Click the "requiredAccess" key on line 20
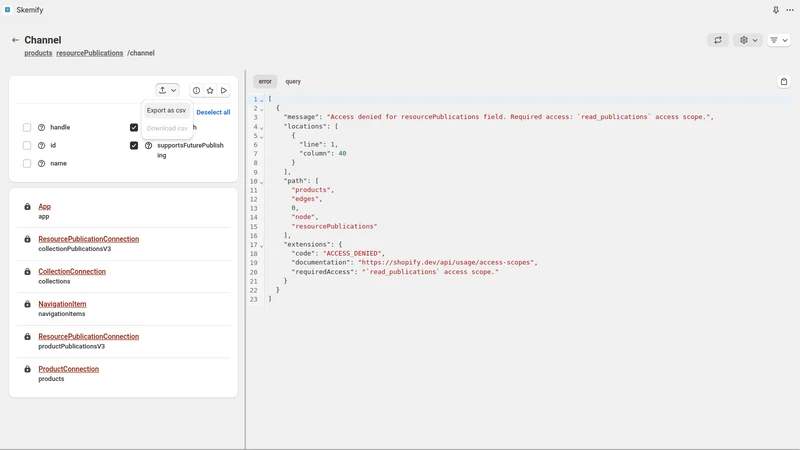This screenshot has width=800, height=450. 323,272
